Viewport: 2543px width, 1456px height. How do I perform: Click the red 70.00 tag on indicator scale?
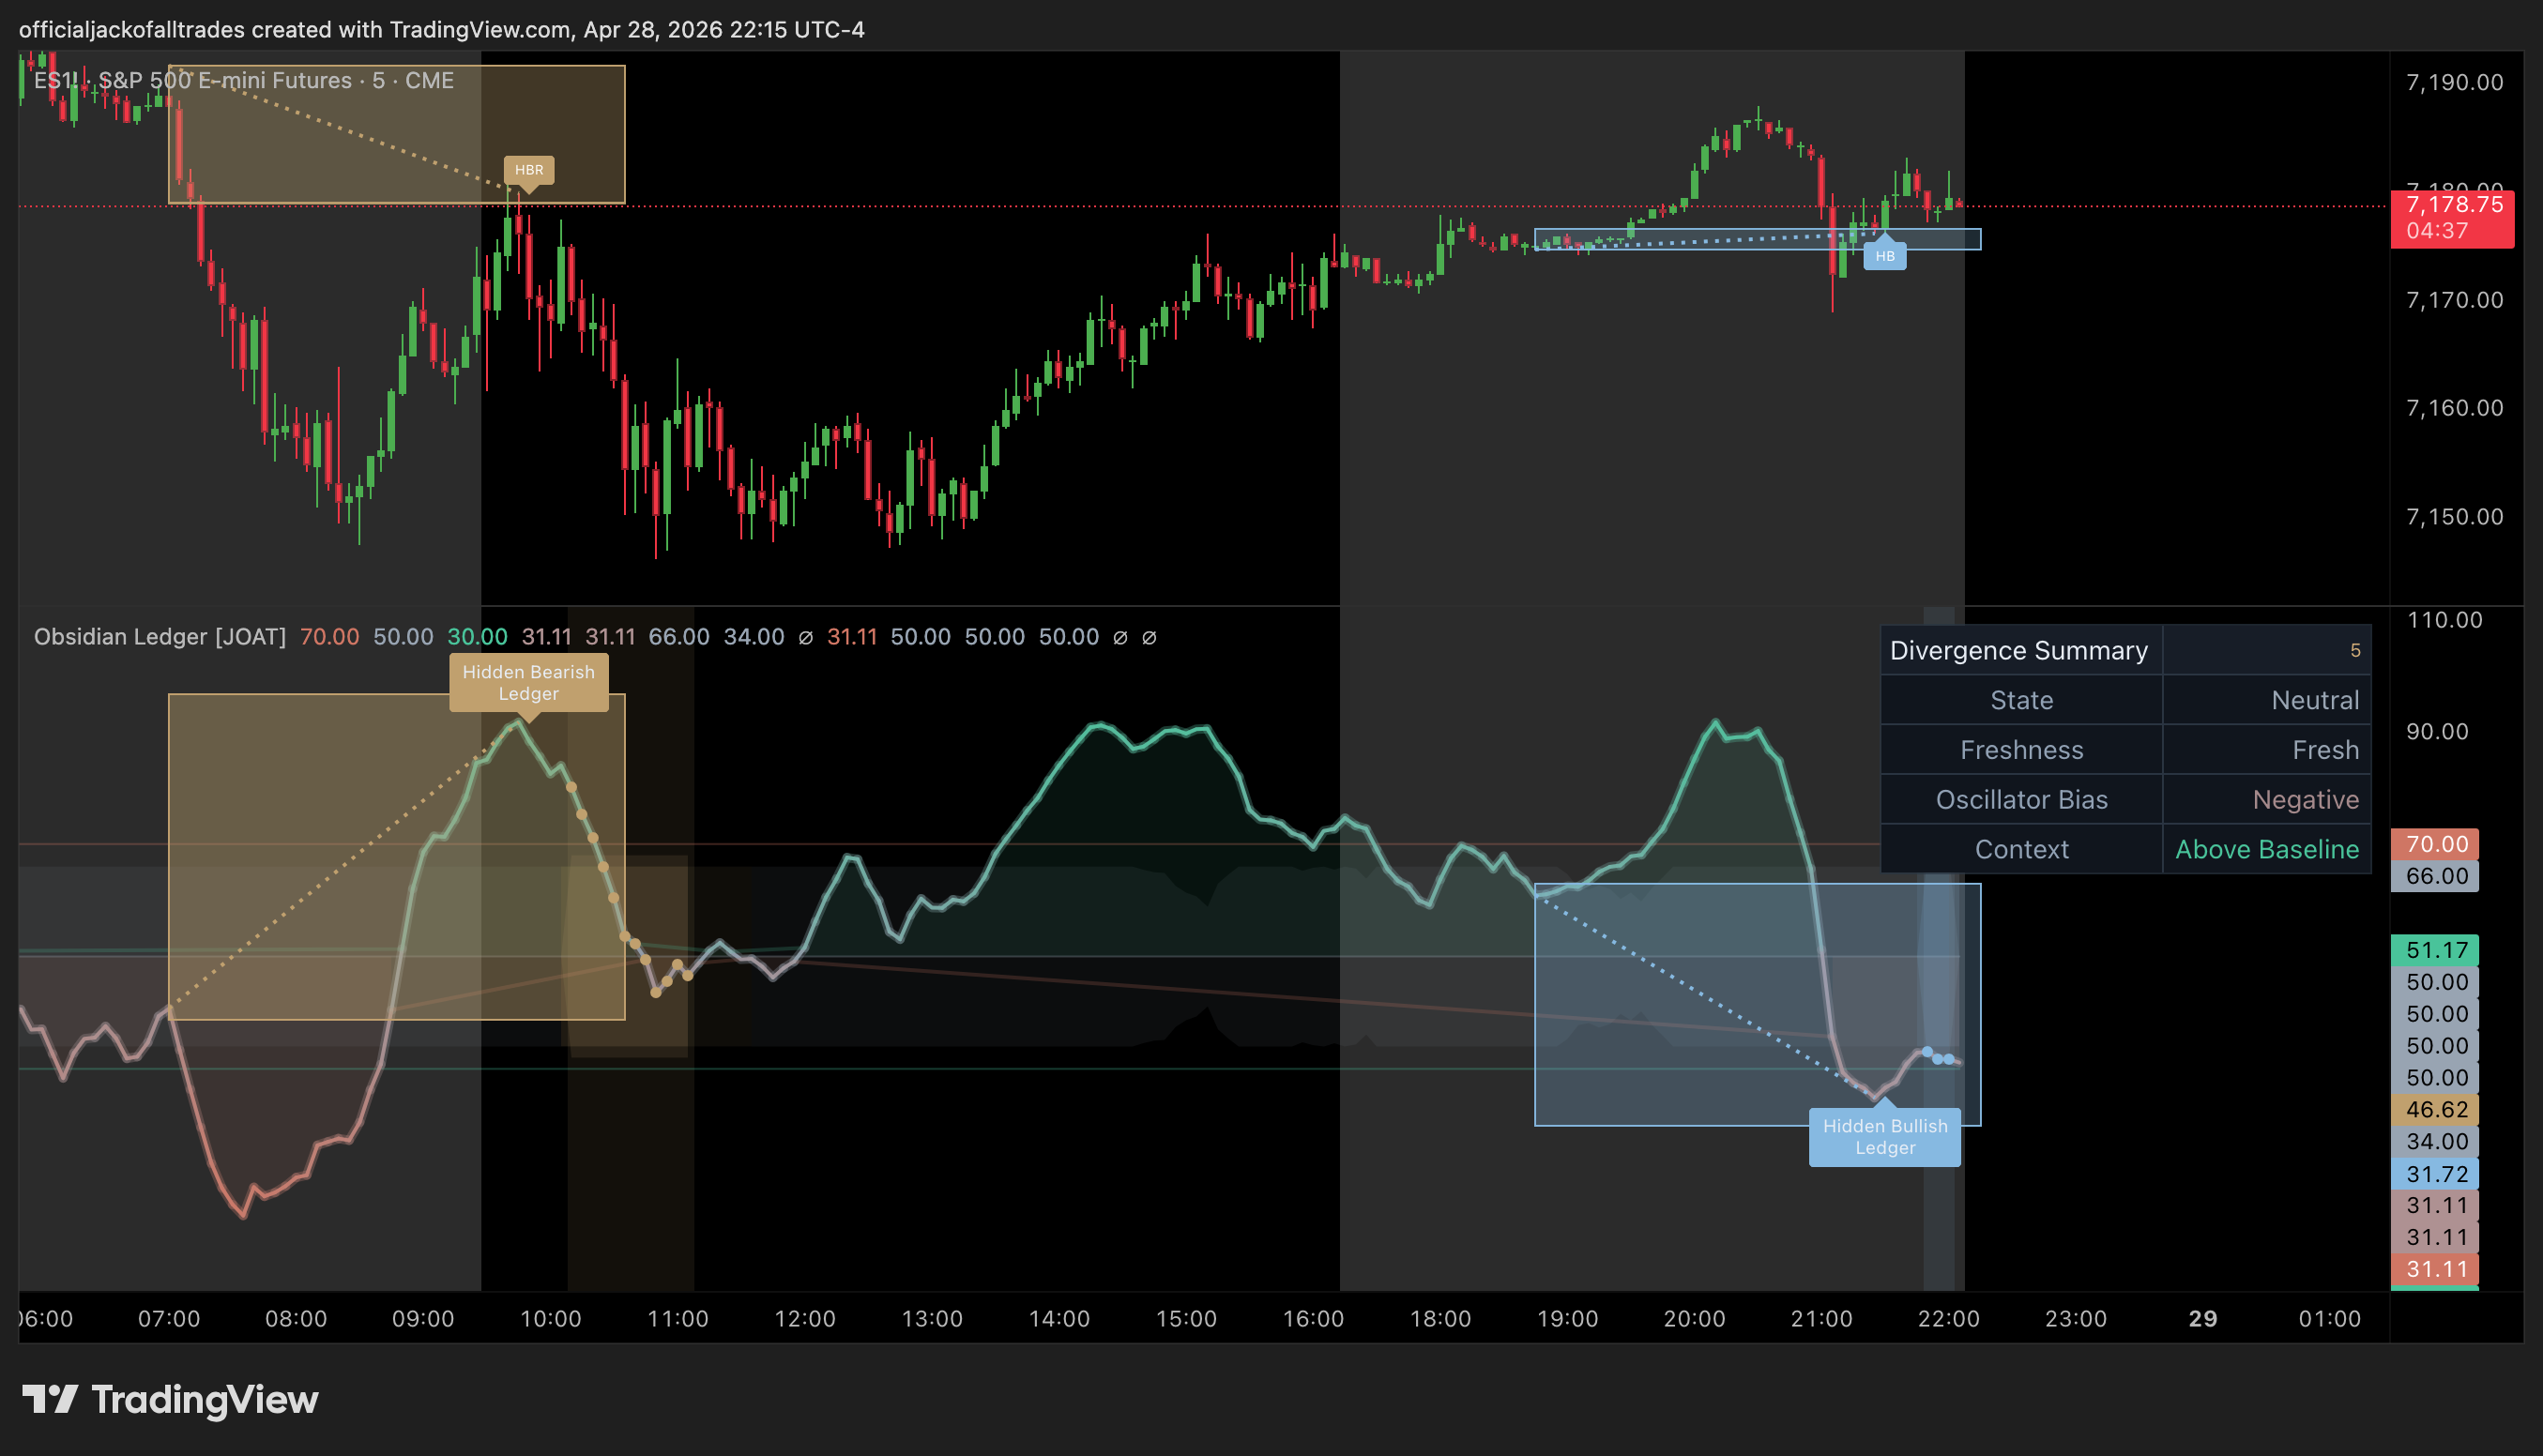pyautogui.click(x=2435, y=844)
